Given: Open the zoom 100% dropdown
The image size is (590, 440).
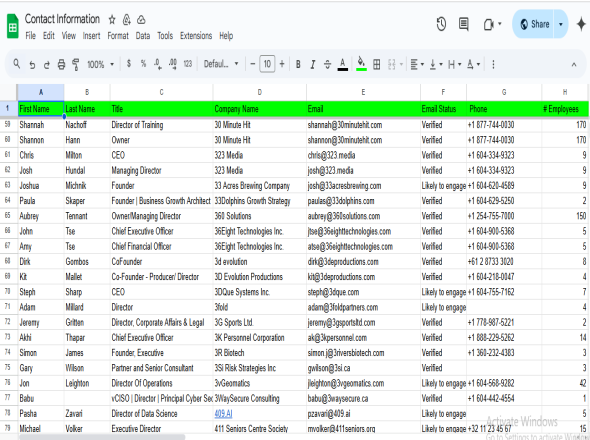Looking at the screenshot, I should tap(100, 64).
